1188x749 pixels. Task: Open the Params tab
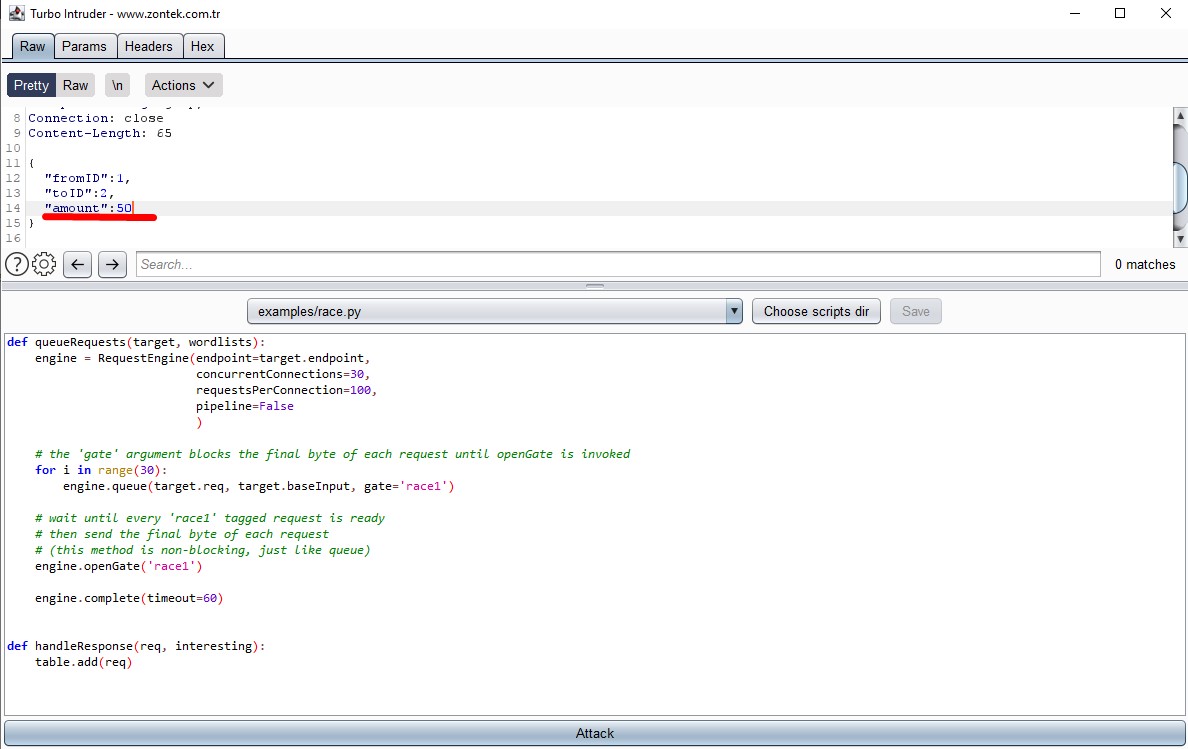point(85,45)
